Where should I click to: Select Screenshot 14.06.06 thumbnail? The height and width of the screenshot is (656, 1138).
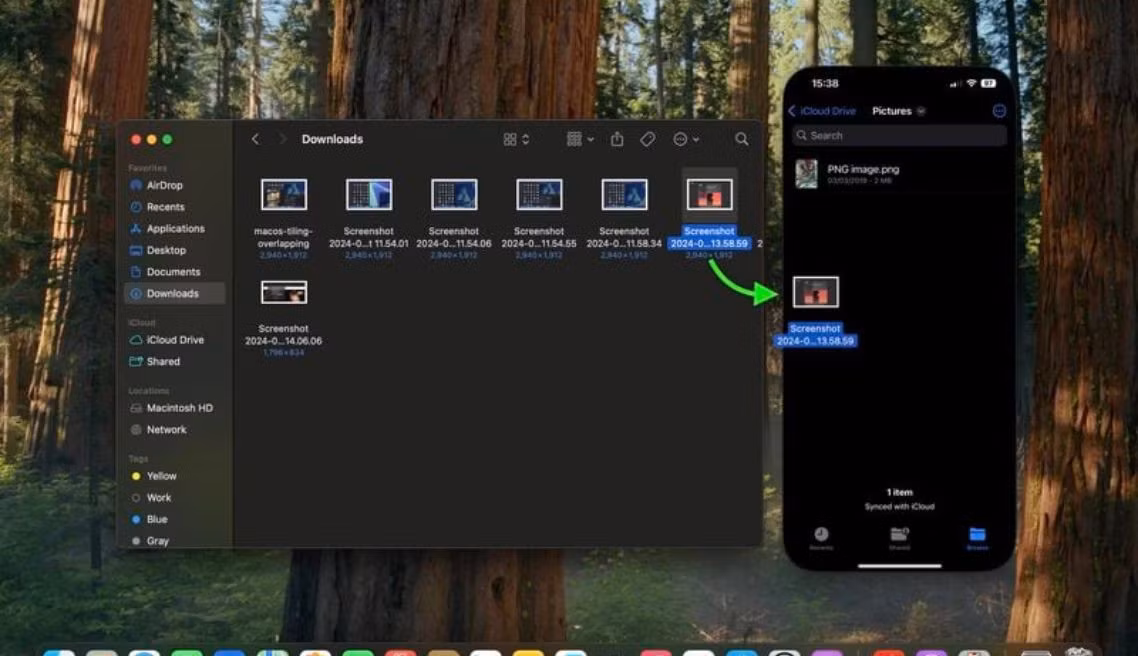[x=284, y=292]
